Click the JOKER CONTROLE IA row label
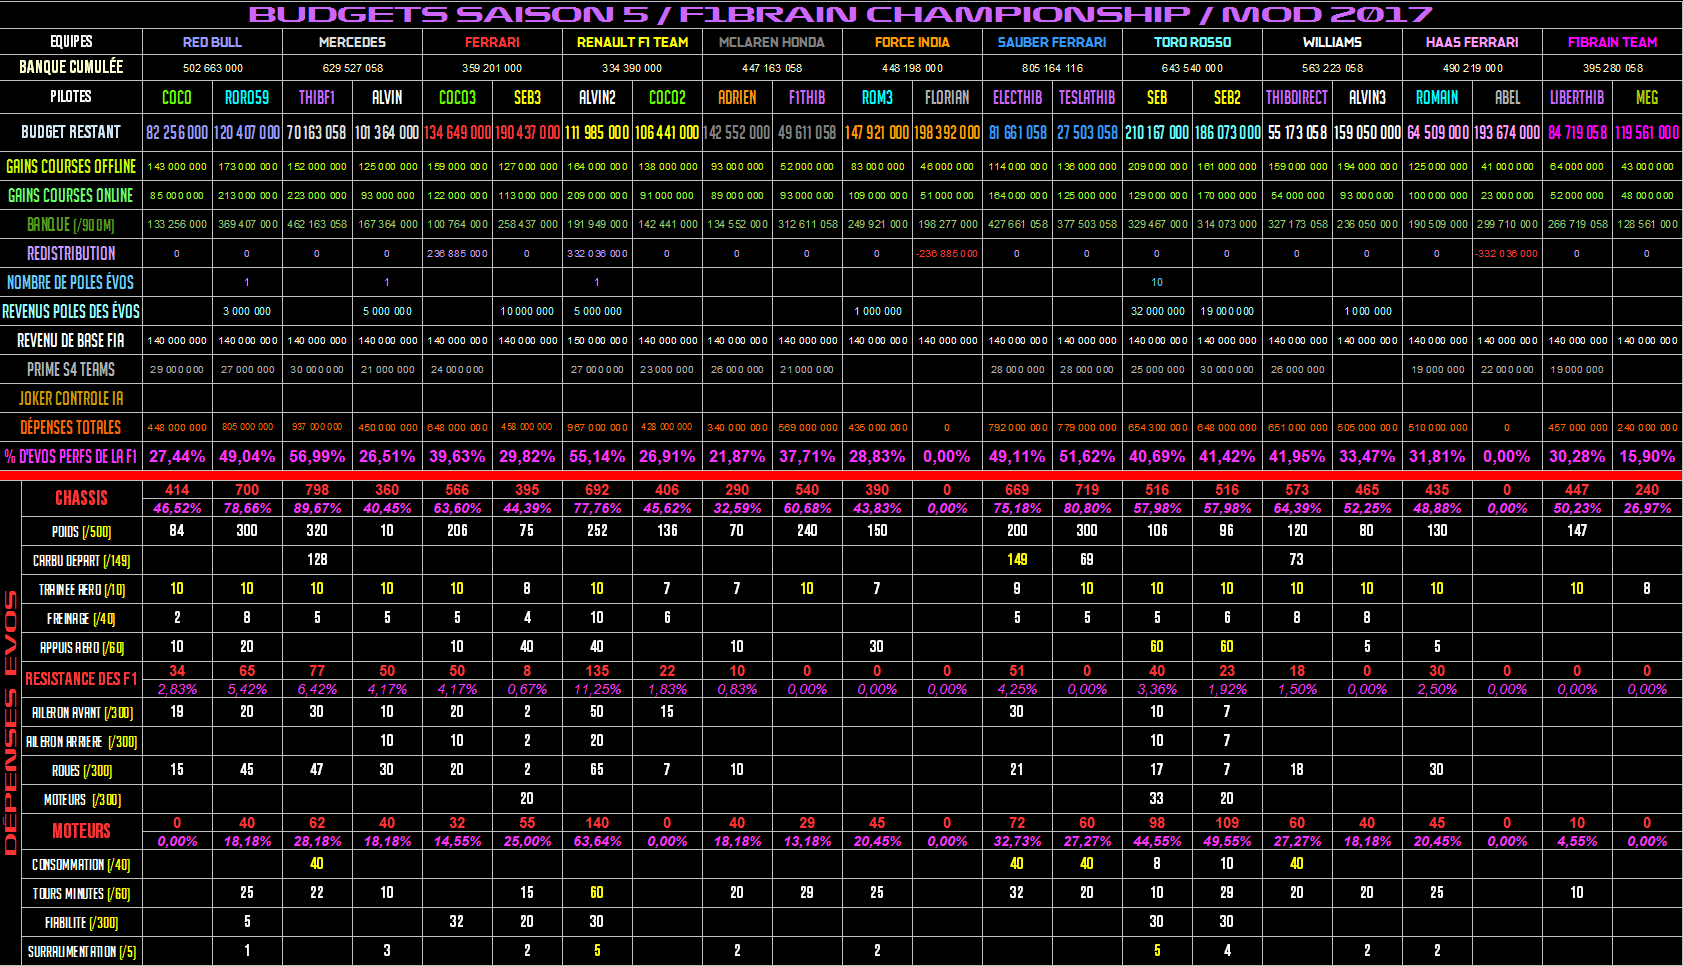This screenshot has width=1683, height=966. 71,398
